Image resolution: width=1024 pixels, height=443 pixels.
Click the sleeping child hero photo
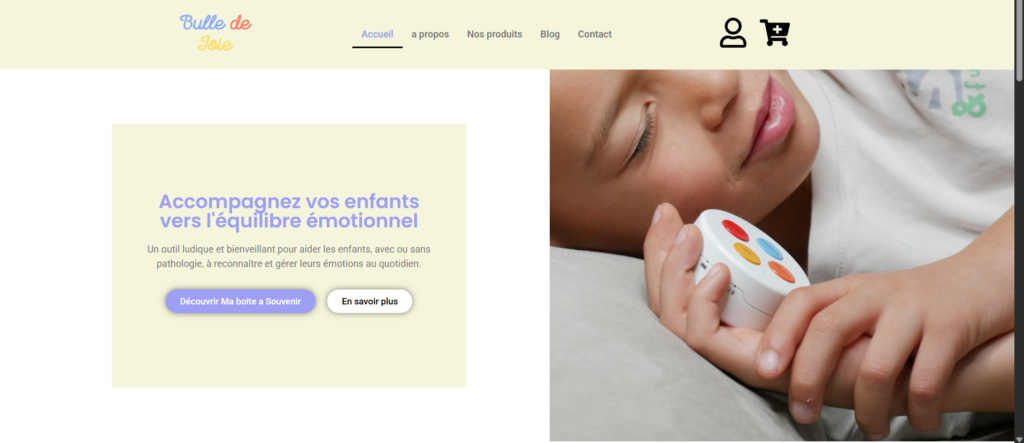point(782,255)
